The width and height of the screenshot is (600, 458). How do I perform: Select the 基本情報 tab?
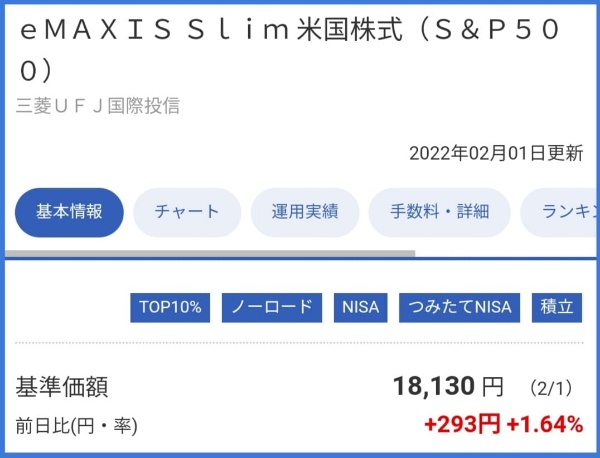(69, 212)
